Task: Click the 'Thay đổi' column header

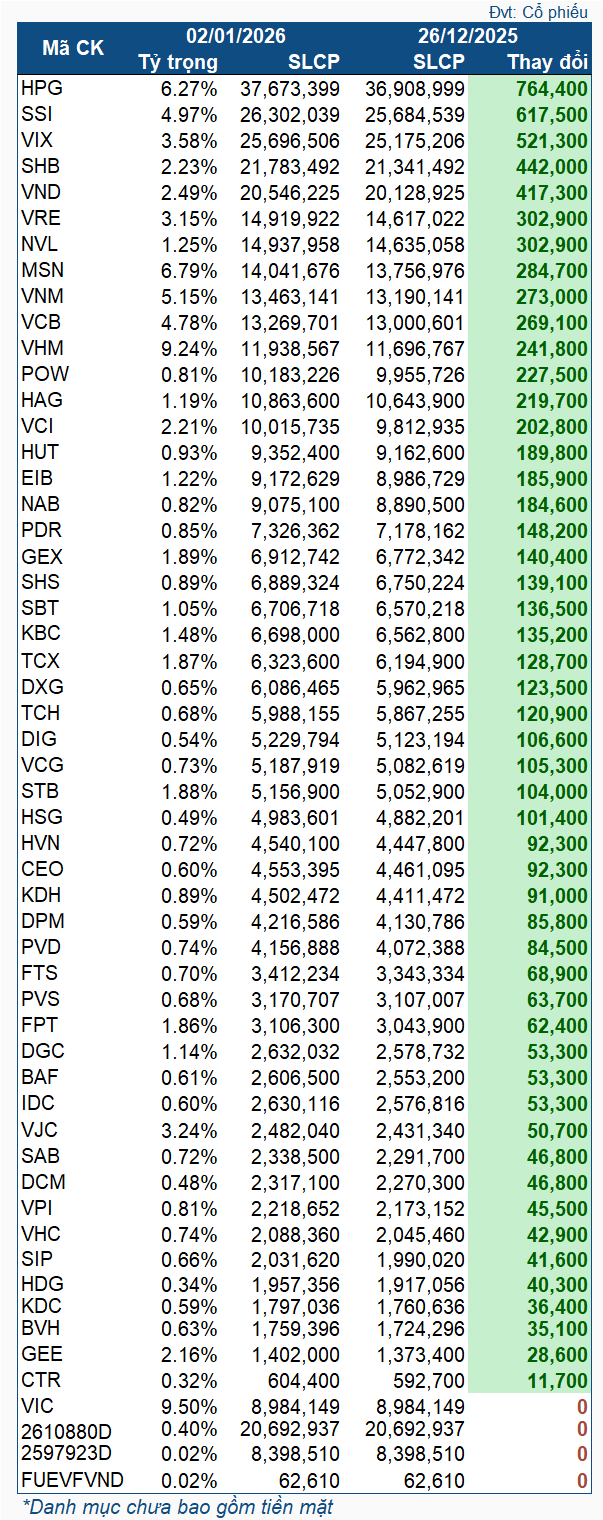Action: pyautogui.click(x=547, y=62)
